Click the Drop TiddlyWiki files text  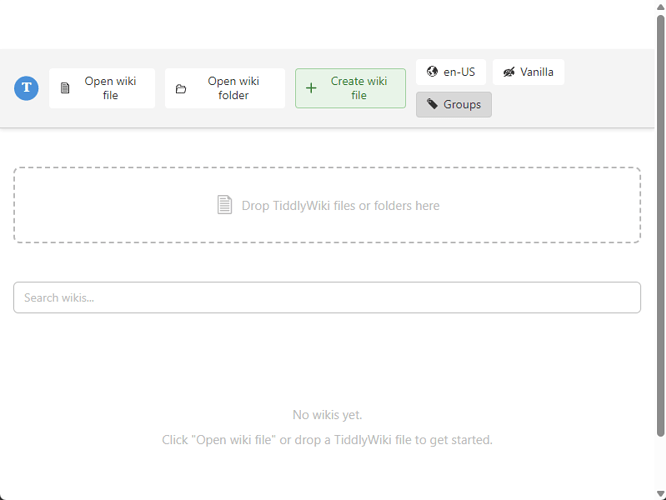coord(340,205)
